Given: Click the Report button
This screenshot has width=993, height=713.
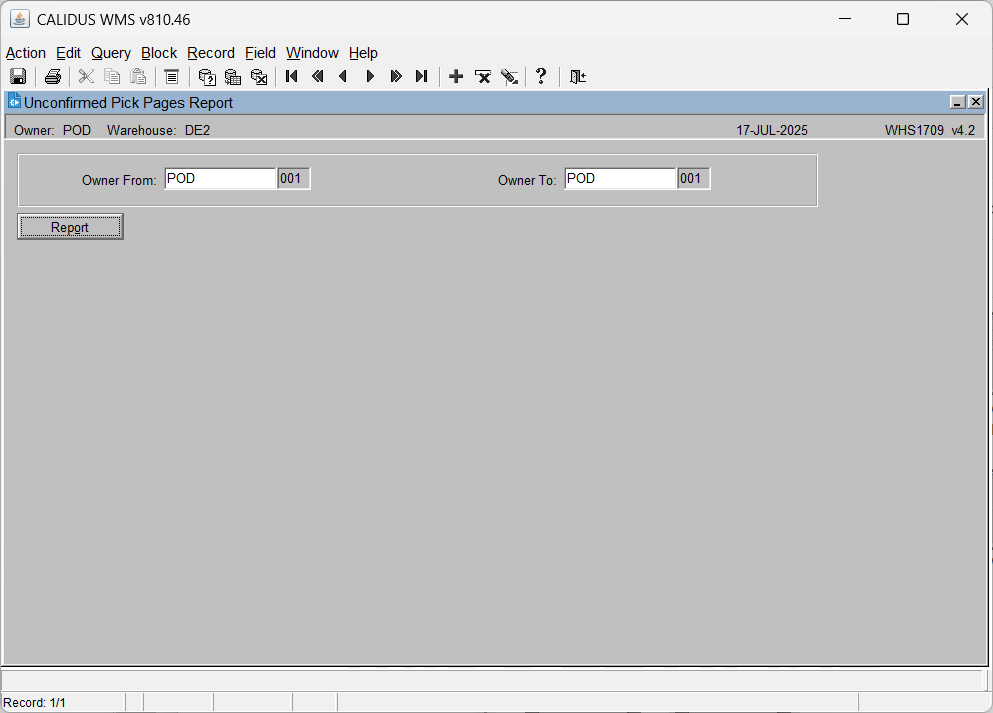Looking at the screenshot, I should click(70, 227).
